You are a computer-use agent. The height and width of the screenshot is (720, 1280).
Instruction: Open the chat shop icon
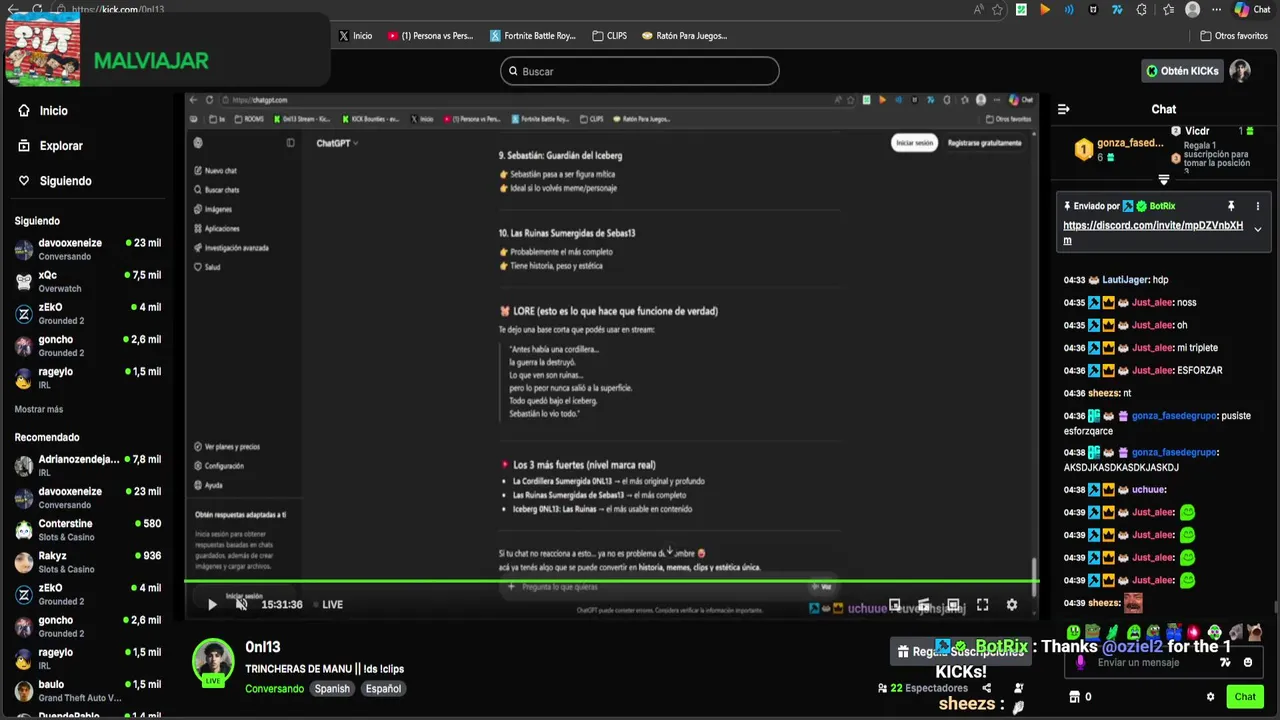pos(1074,697)
